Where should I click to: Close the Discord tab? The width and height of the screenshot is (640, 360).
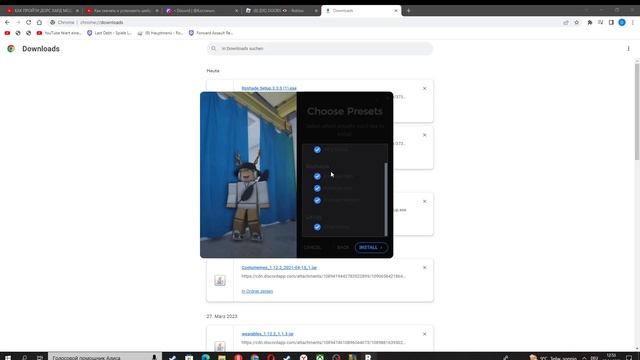(236, 11)
